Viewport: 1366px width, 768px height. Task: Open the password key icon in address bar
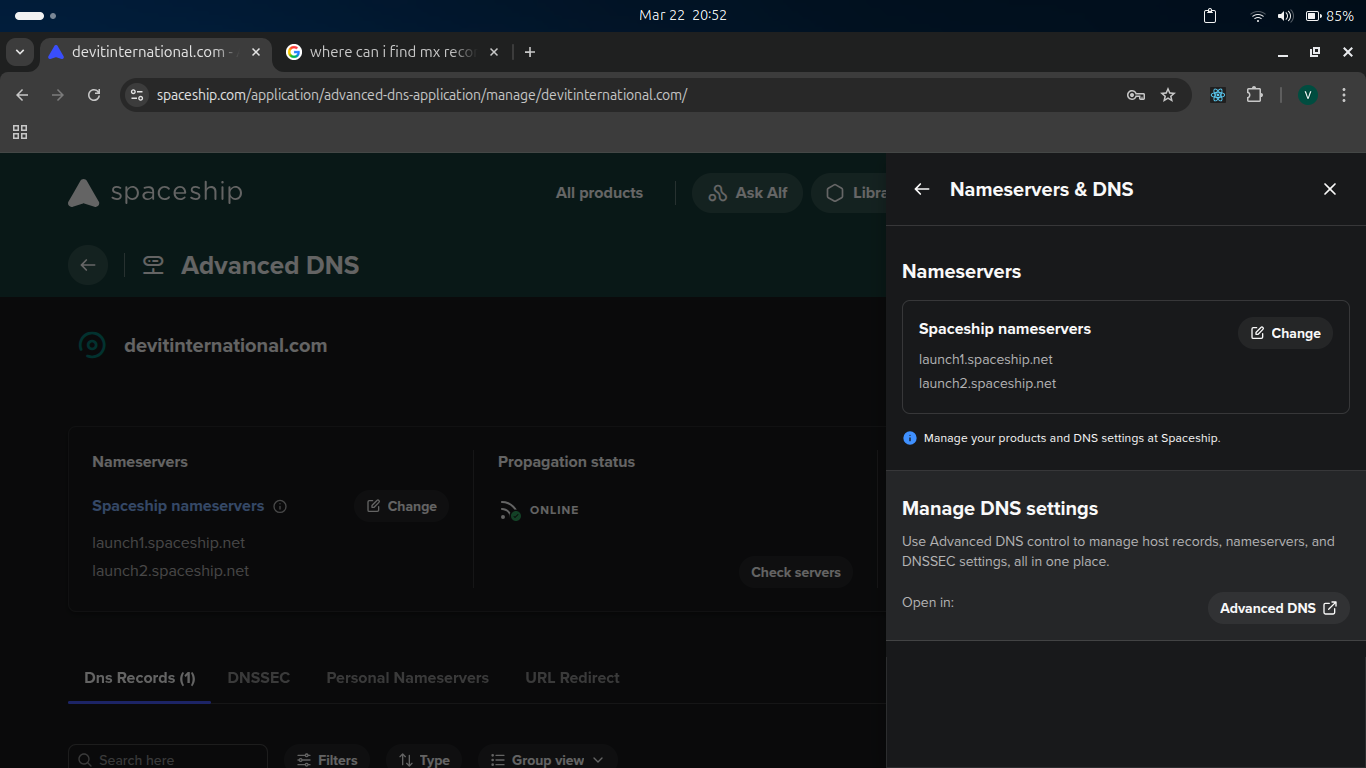[x=1135, y=95]
